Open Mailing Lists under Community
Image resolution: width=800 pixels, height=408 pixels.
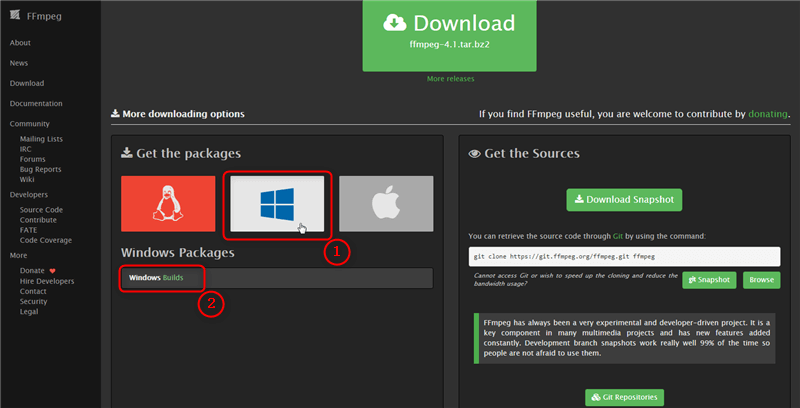tap(41, 139)
